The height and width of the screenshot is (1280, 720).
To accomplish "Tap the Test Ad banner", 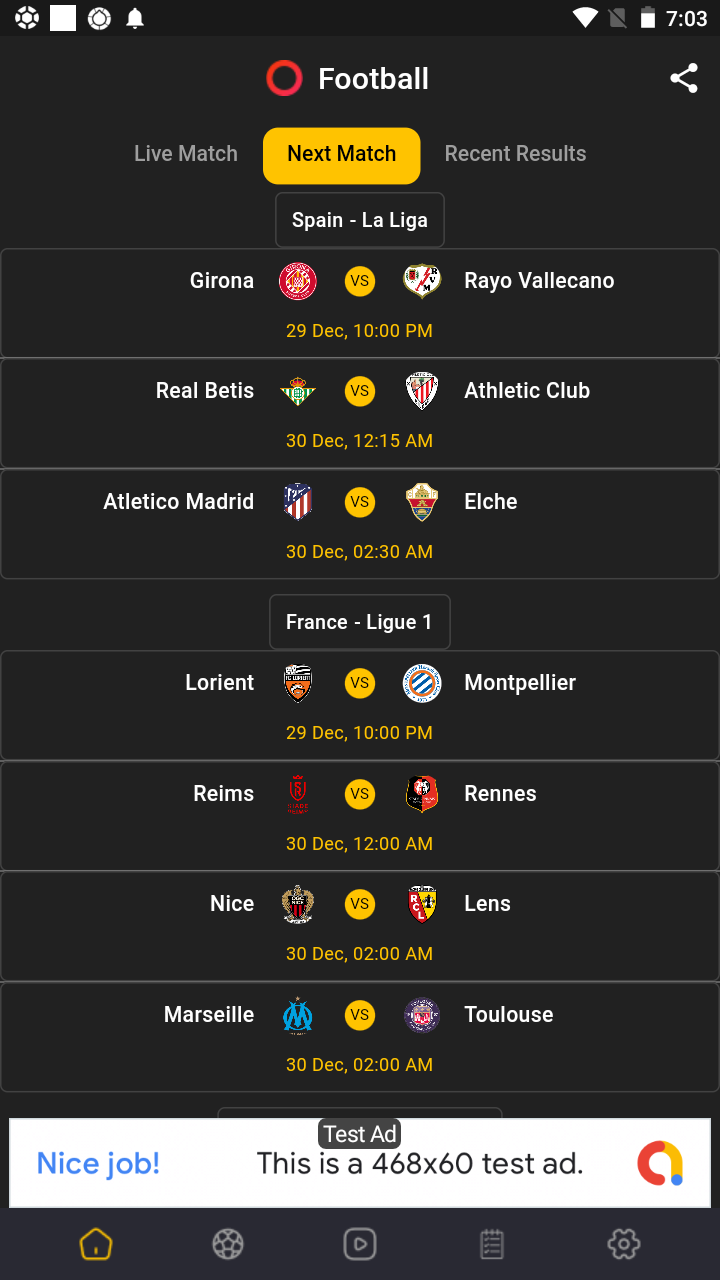I will (360, 1163).
